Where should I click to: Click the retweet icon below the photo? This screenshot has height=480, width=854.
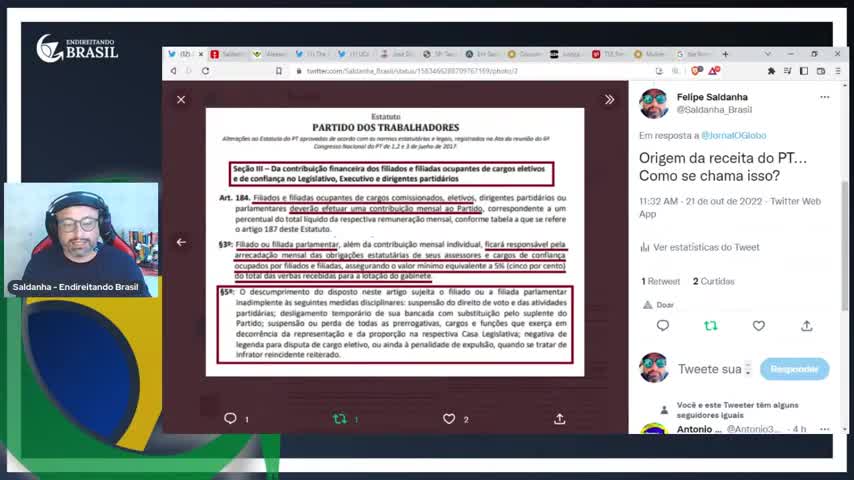[340, 418]
